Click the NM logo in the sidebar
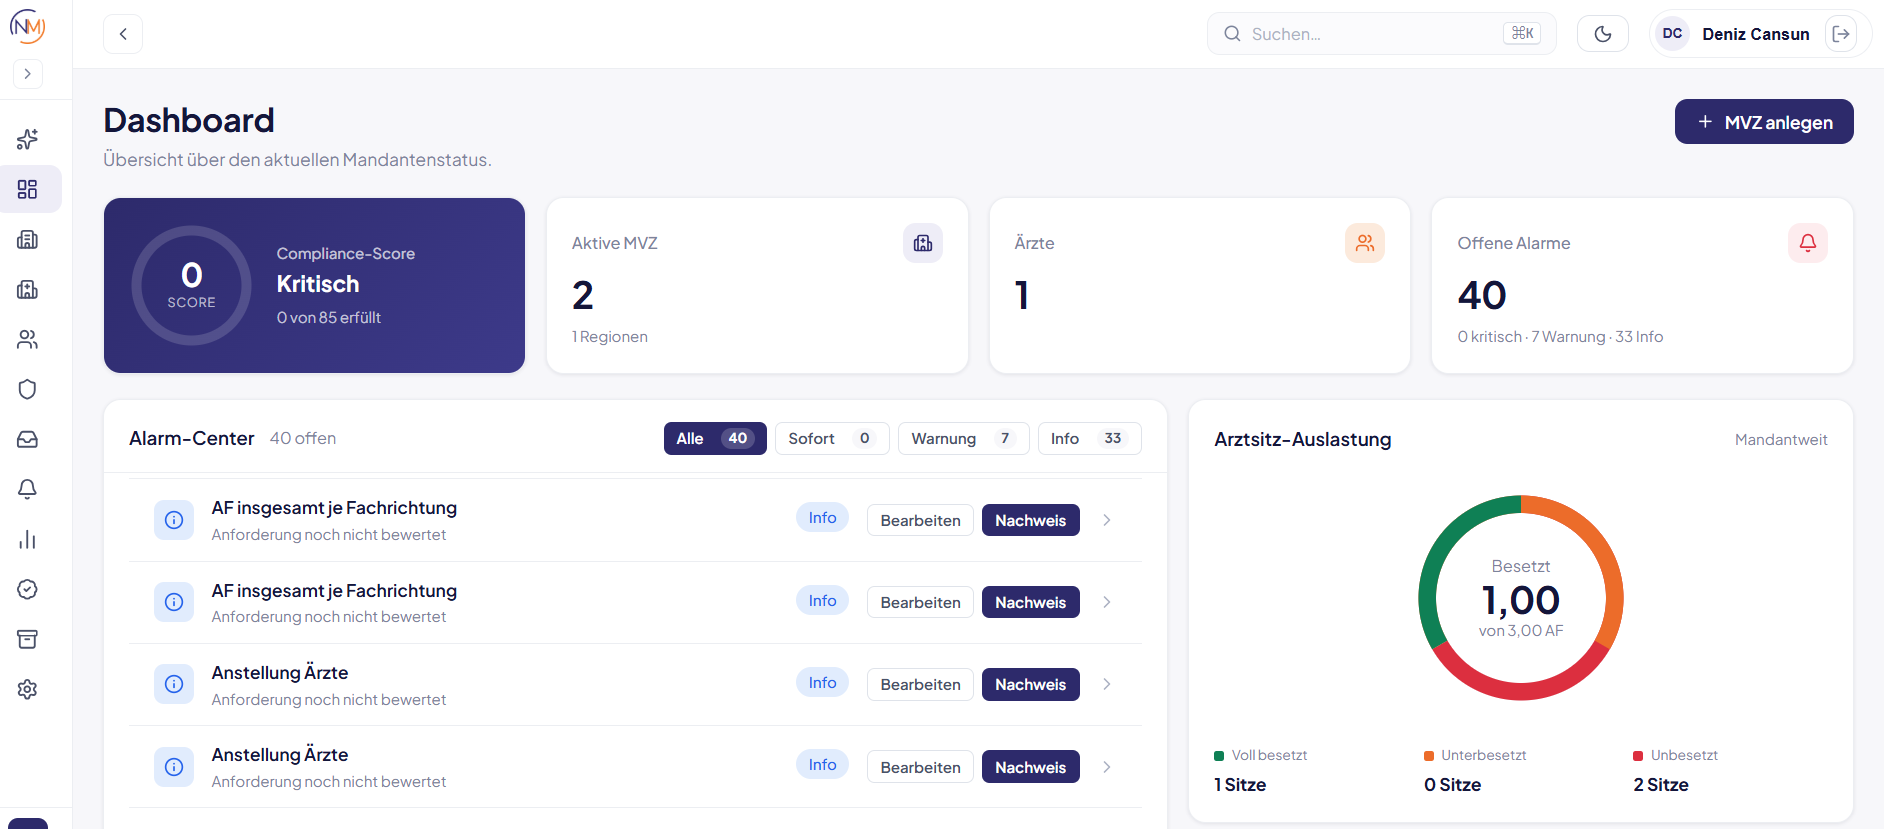This screenshot has height=829, width=1884. 27,26
